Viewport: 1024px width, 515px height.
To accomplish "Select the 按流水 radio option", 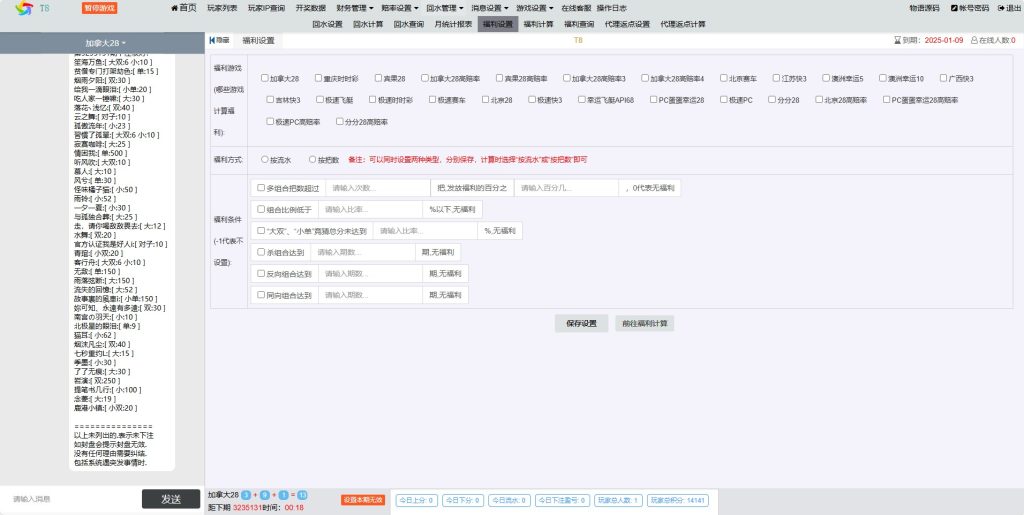I will click(x=264, y=159).
